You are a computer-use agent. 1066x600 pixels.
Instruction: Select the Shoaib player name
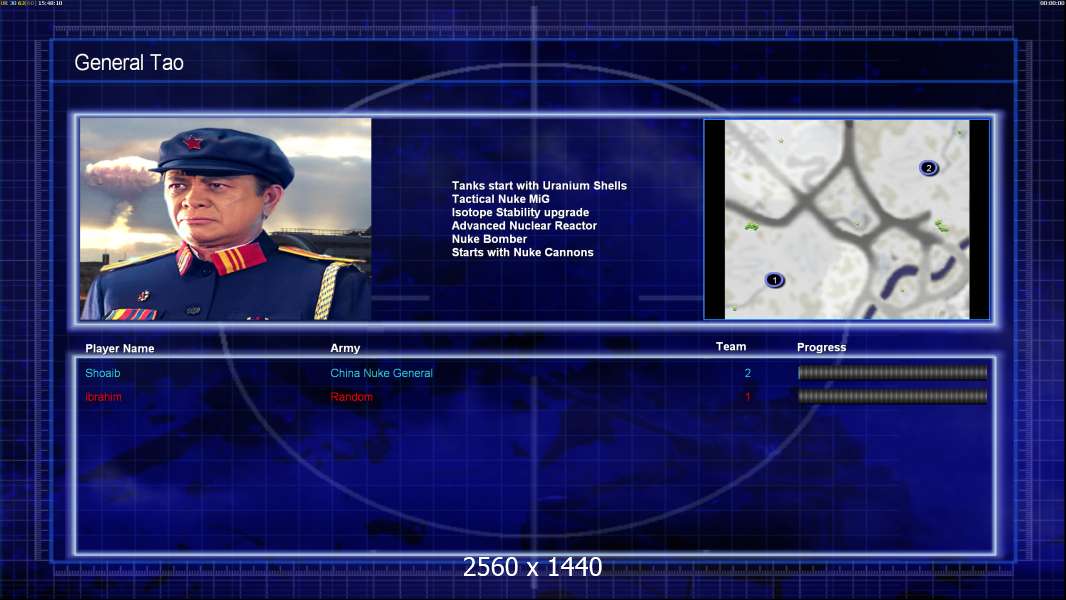(x=103, y=374)
